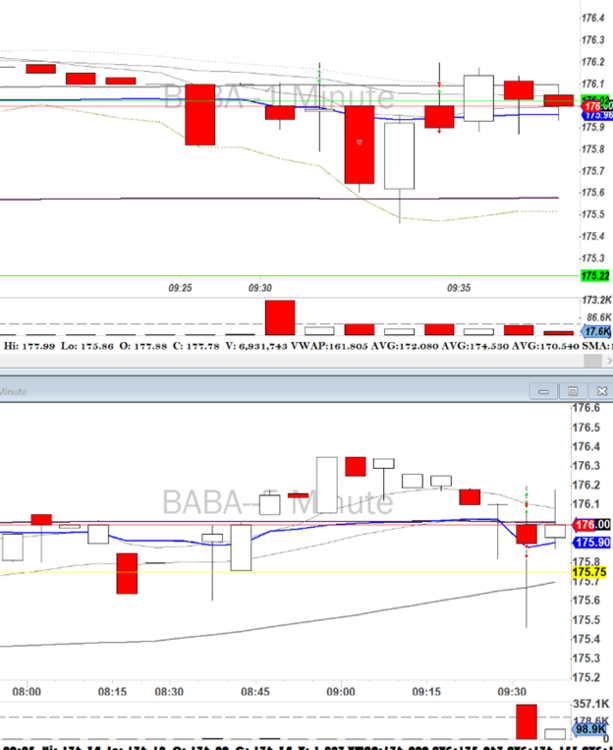Restore the lower BABA chart window
The image size is (613, 750).
(x=573, y=392)
